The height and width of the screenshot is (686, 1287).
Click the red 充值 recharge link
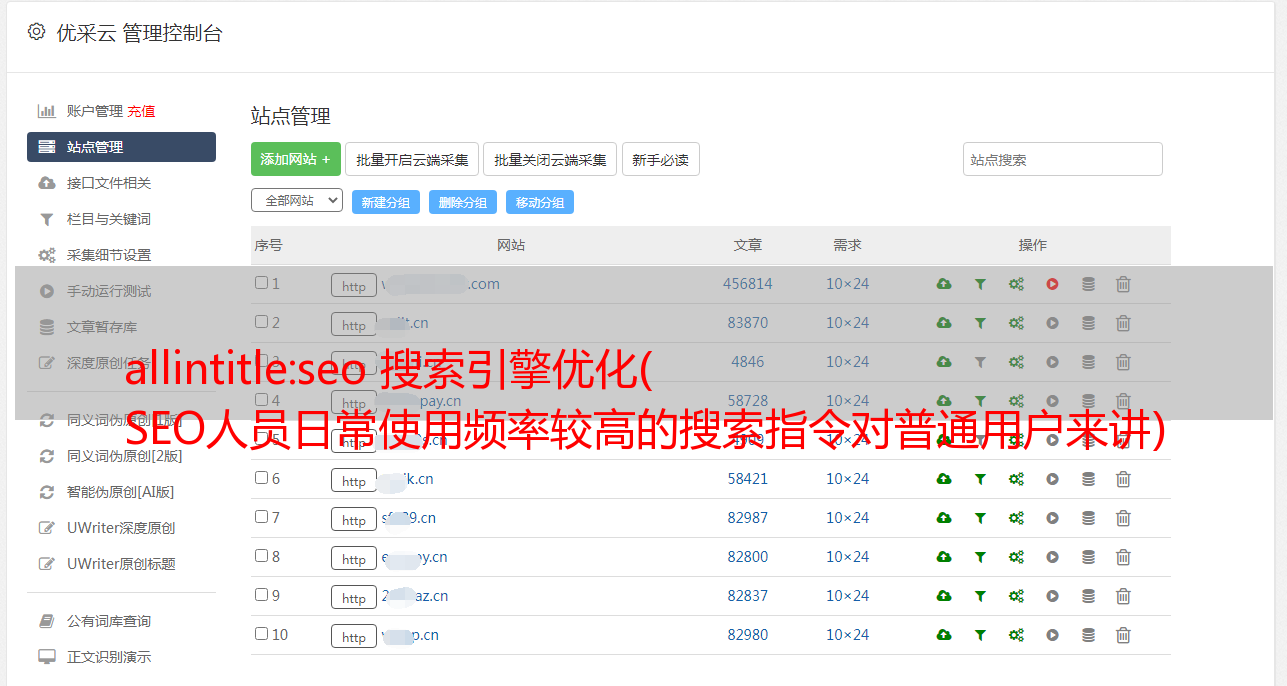[x=141, y=111]
